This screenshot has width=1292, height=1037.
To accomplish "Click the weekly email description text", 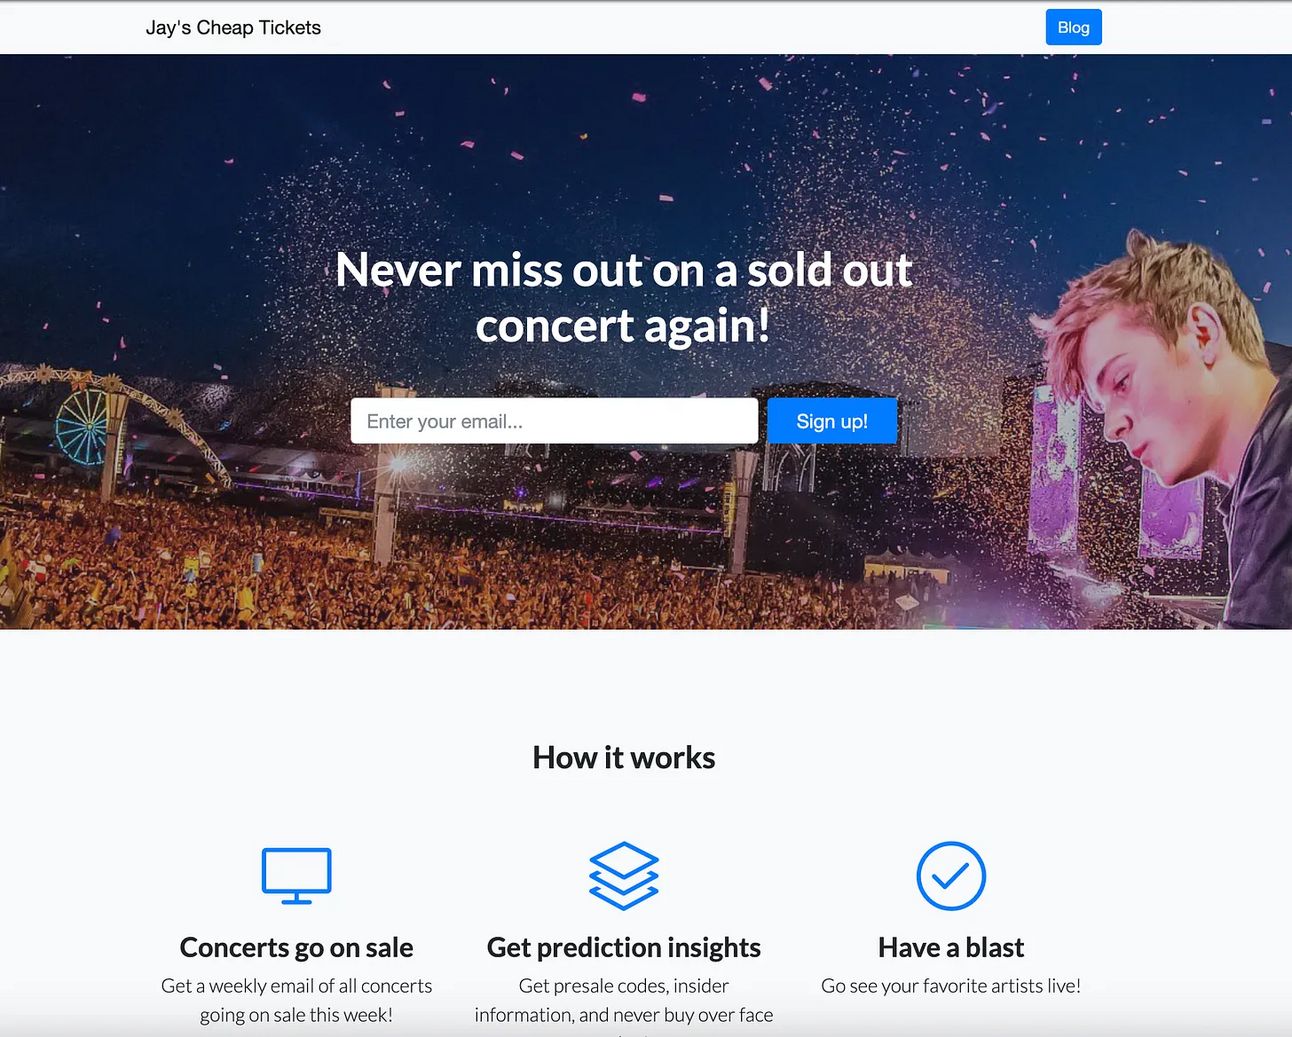I will point(296,1000).
